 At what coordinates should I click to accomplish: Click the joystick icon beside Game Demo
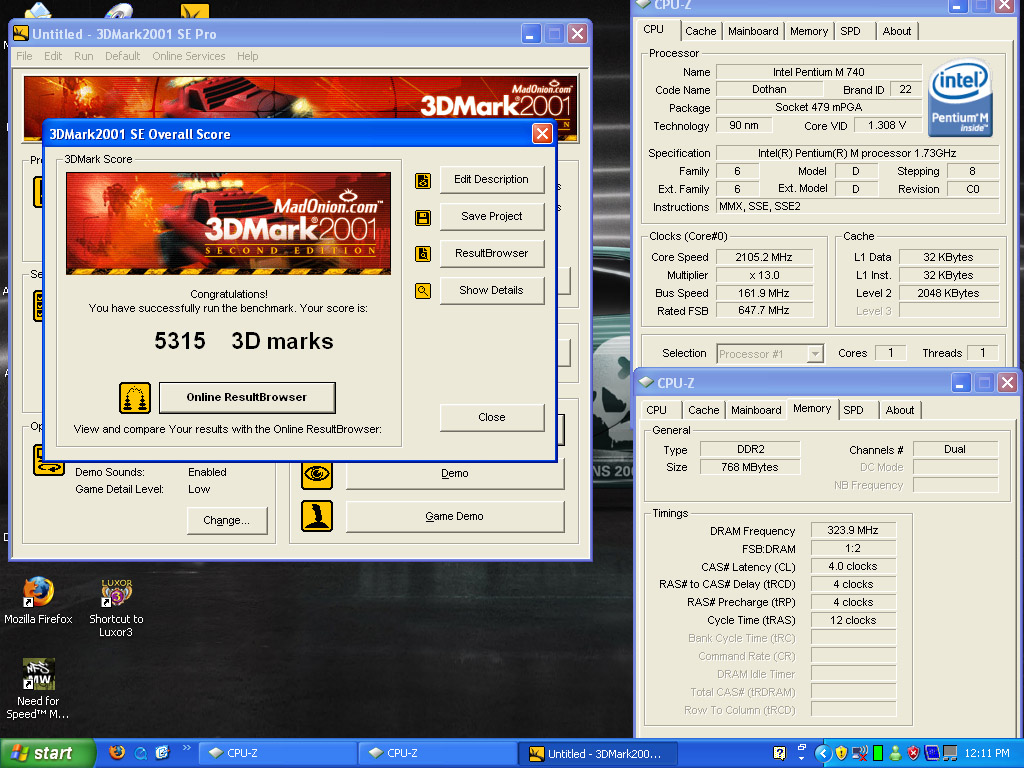(x=317, y=516)
